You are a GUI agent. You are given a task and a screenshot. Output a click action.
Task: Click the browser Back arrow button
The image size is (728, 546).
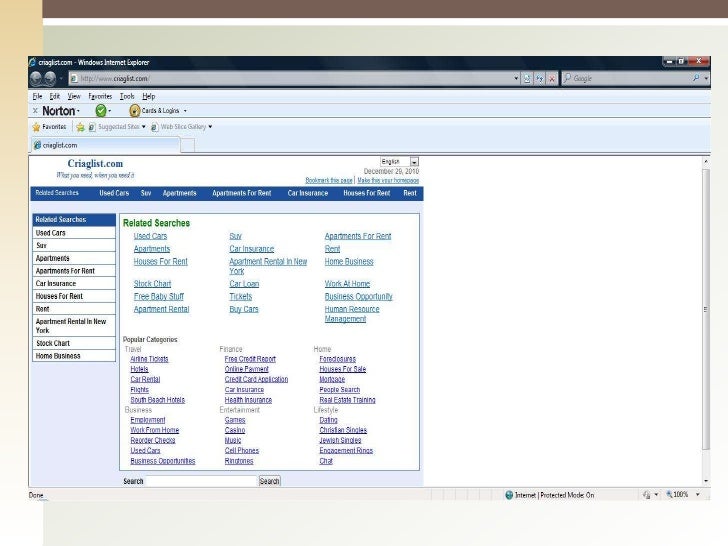(36, 78)
